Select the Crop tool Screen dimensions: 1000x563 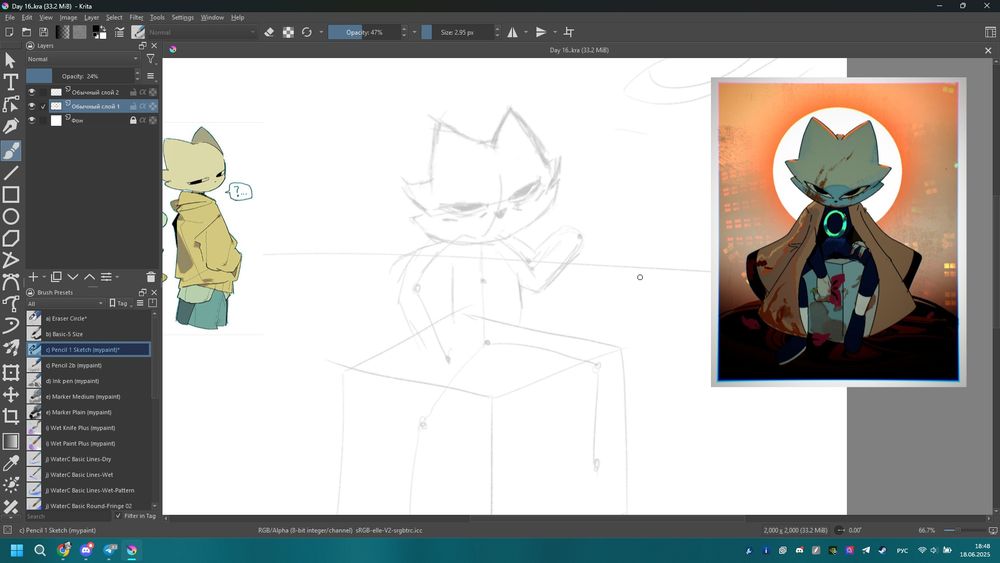pos(10,416)
